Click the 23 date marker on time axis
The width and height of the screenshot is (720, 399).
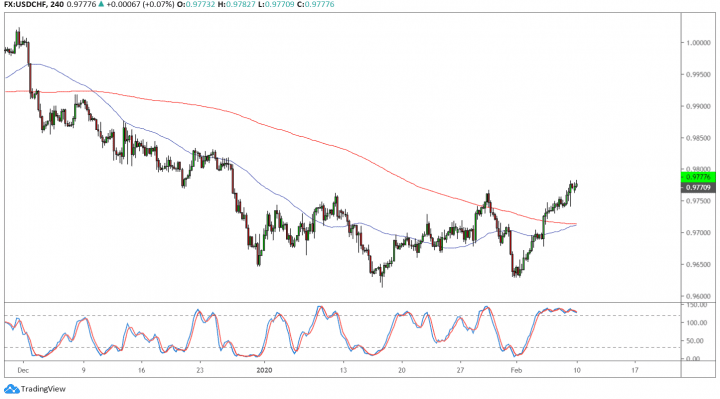coord(200,370)
